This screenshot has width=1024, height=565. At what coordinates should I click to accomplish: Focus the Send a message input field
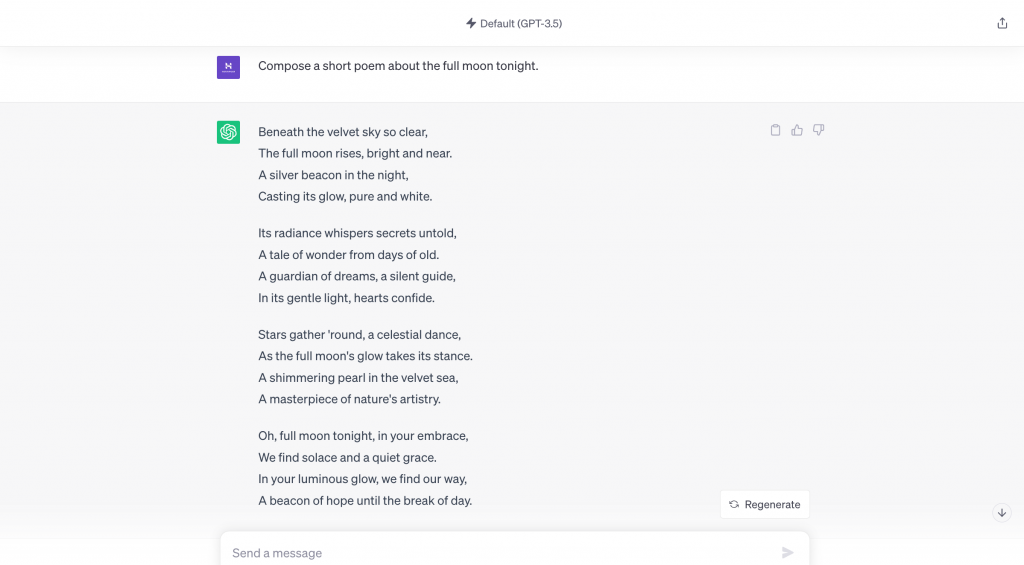pyautogui.click(x=500, y=552)
